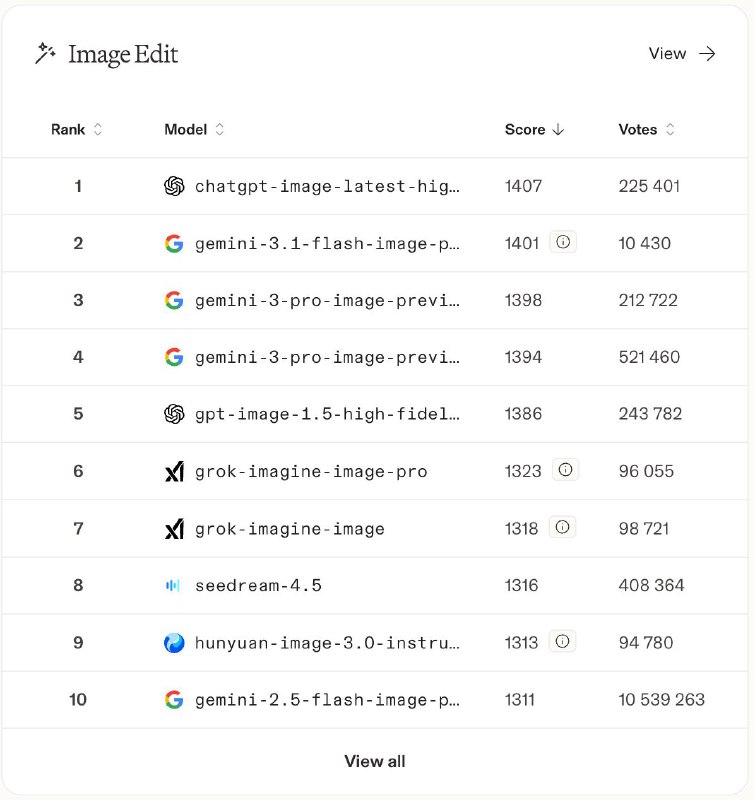
Task: Open info icon next to score 1401
Action: [563, 242]
